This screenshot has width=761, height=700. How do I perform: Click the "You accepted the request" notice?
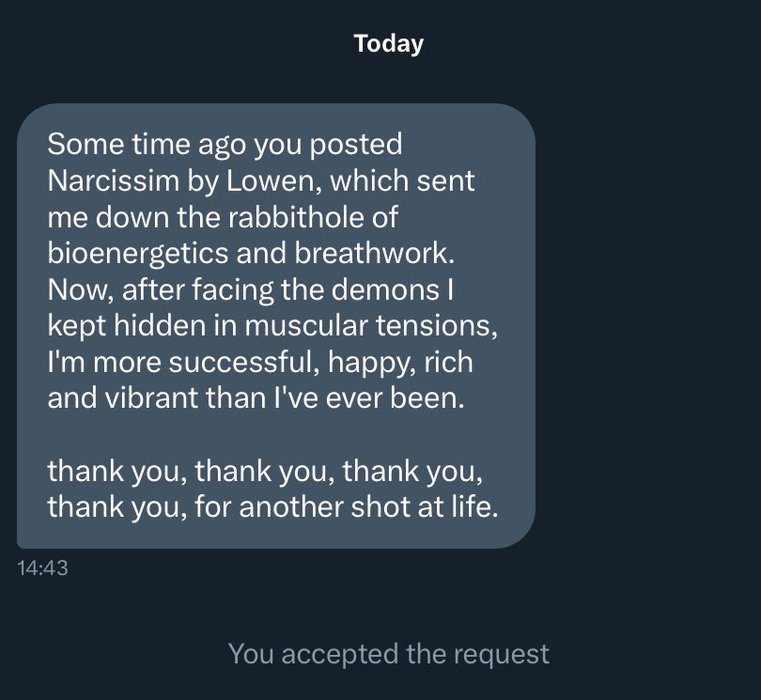388,654
